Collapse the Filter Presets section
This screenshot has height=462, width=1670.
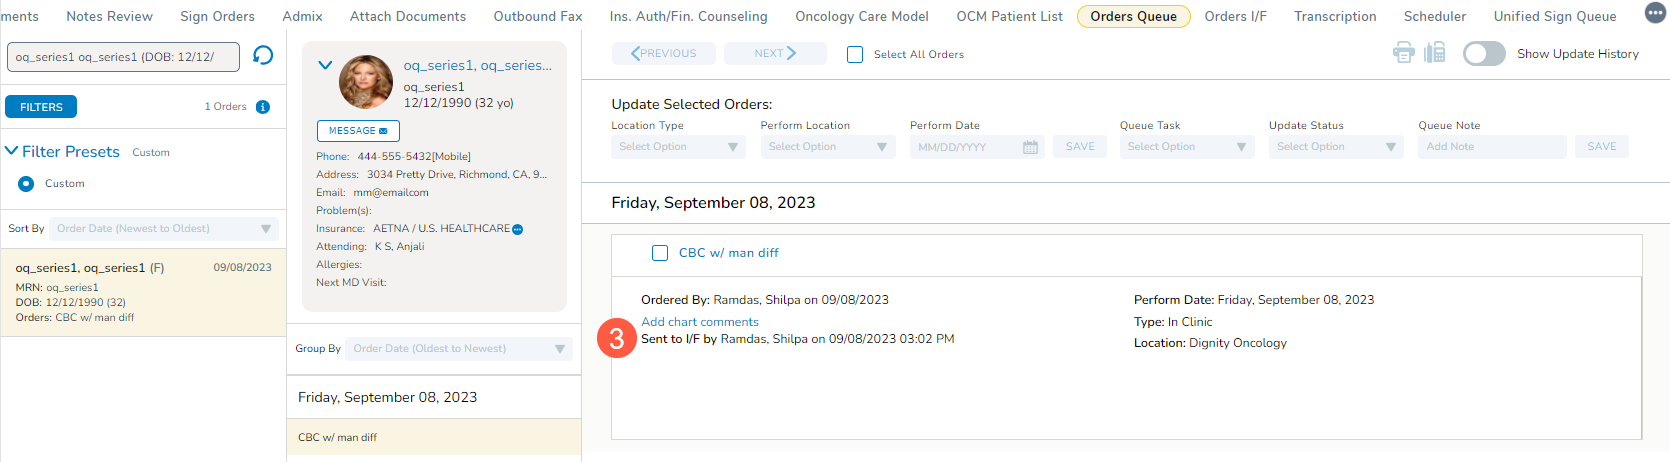[x=12, y=151]
